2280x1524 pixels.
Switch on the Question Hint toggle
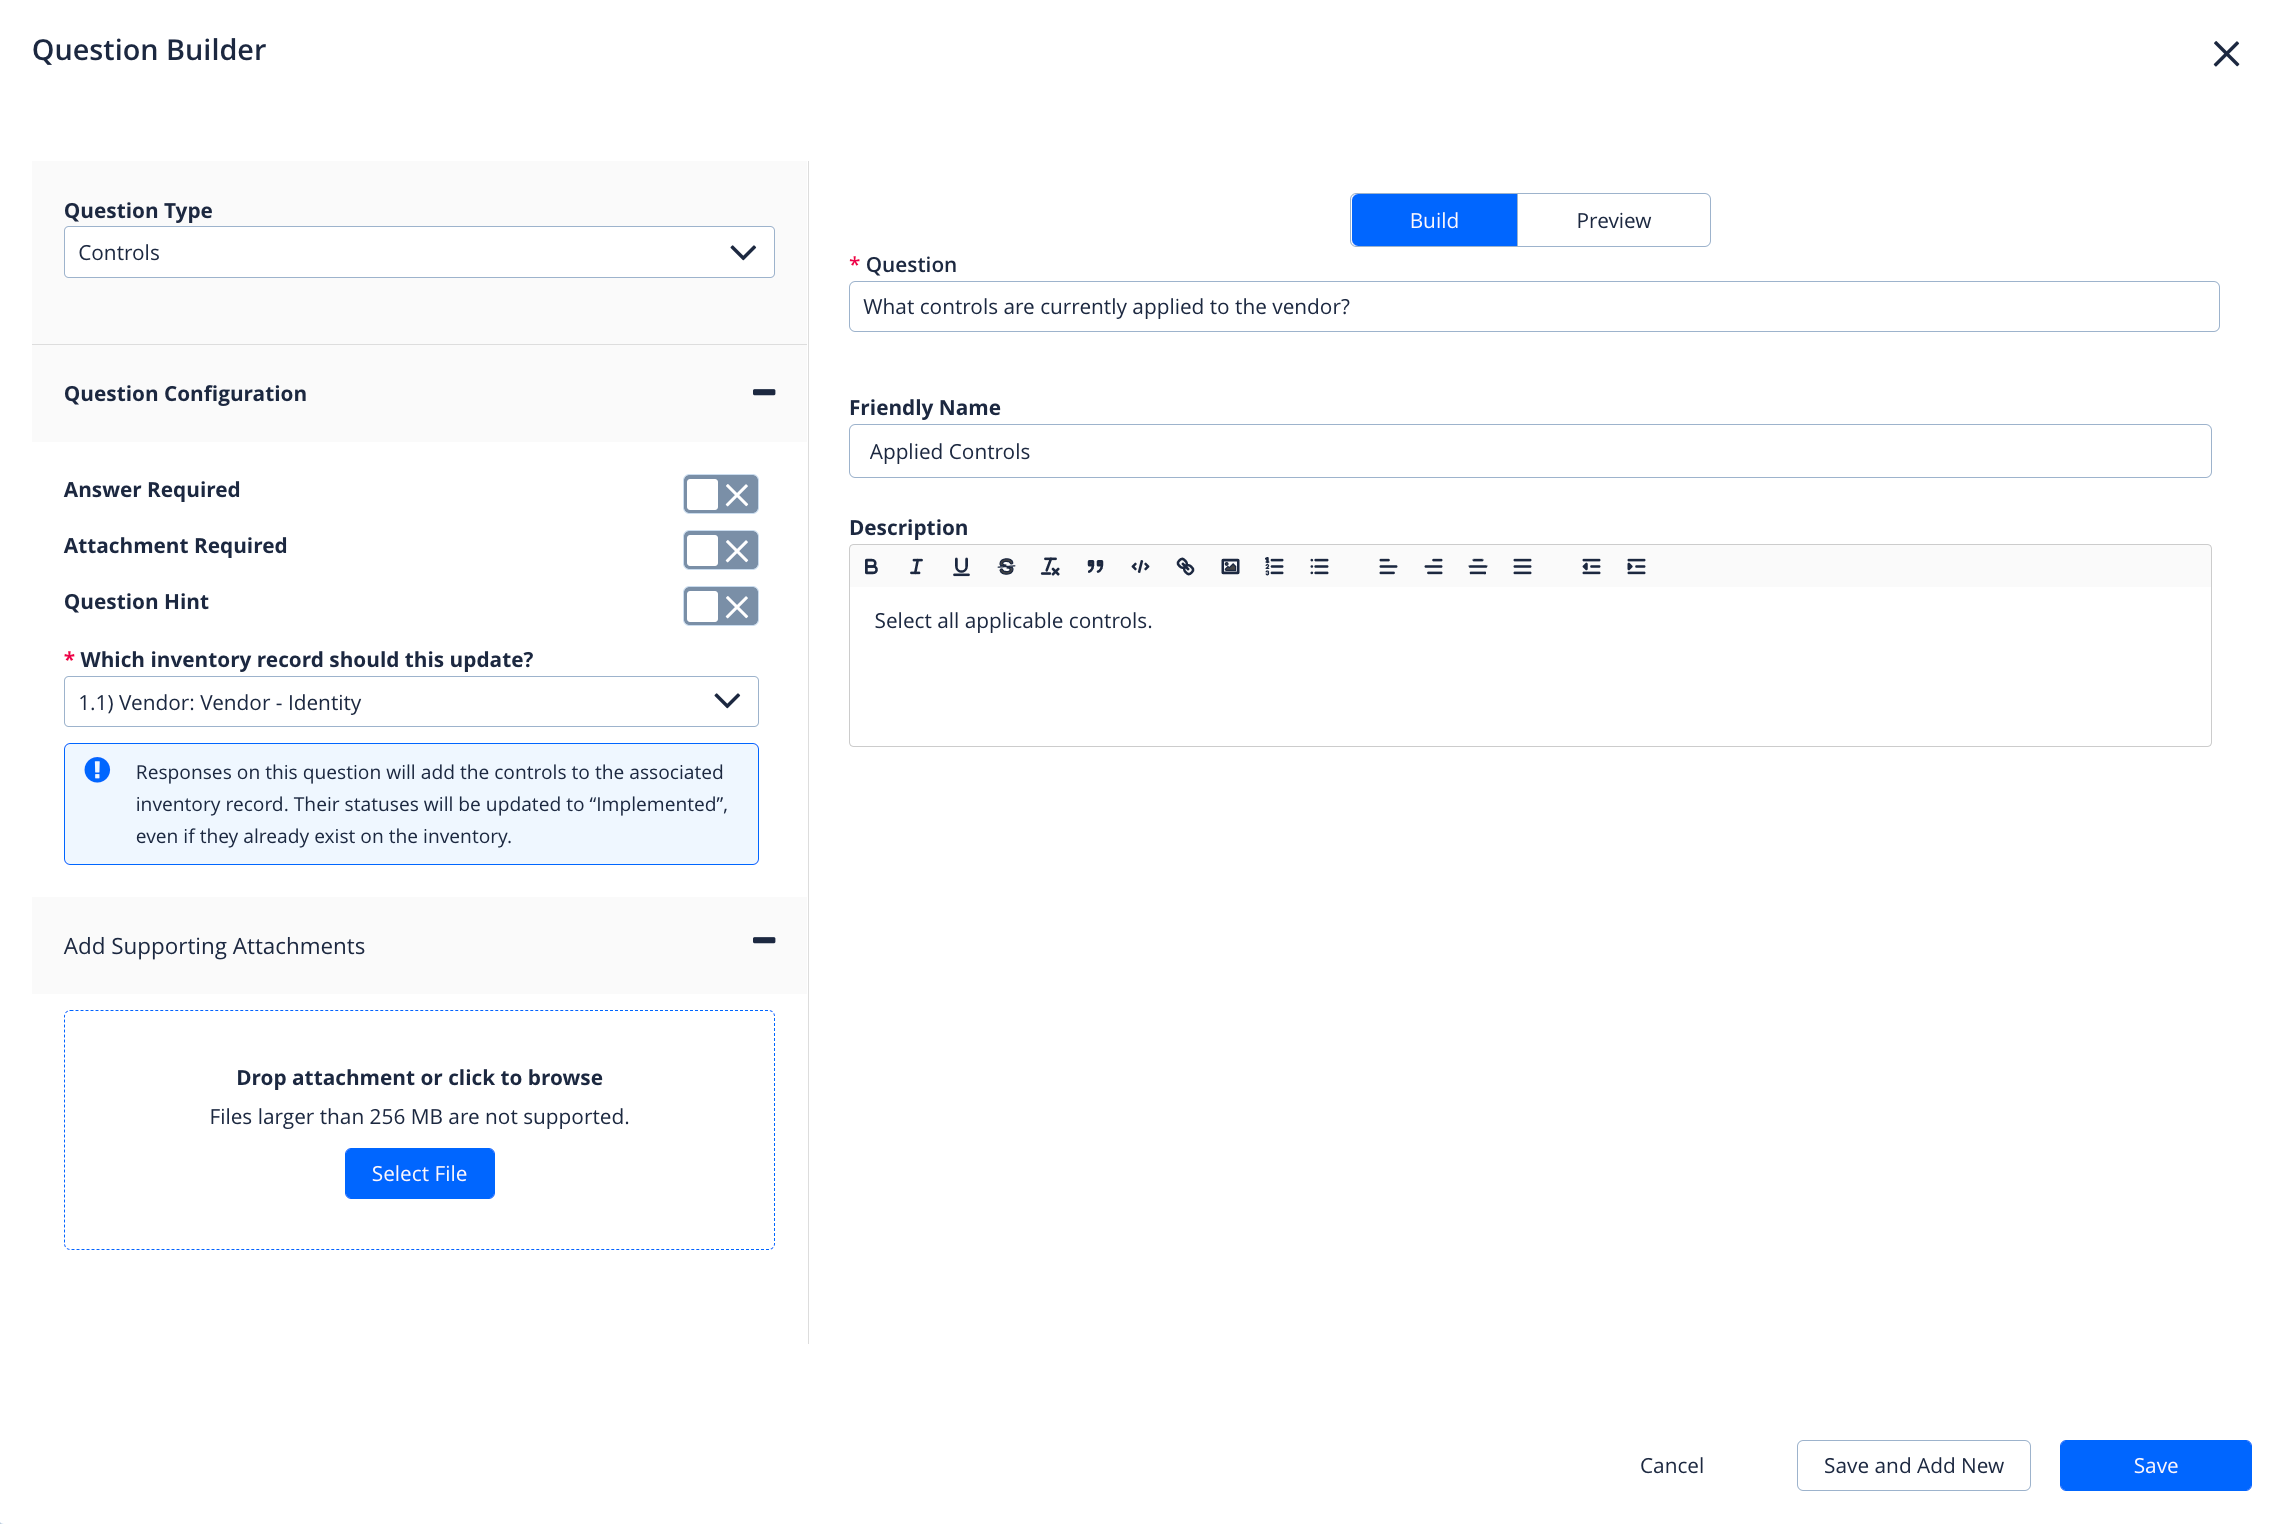point(720,606)
